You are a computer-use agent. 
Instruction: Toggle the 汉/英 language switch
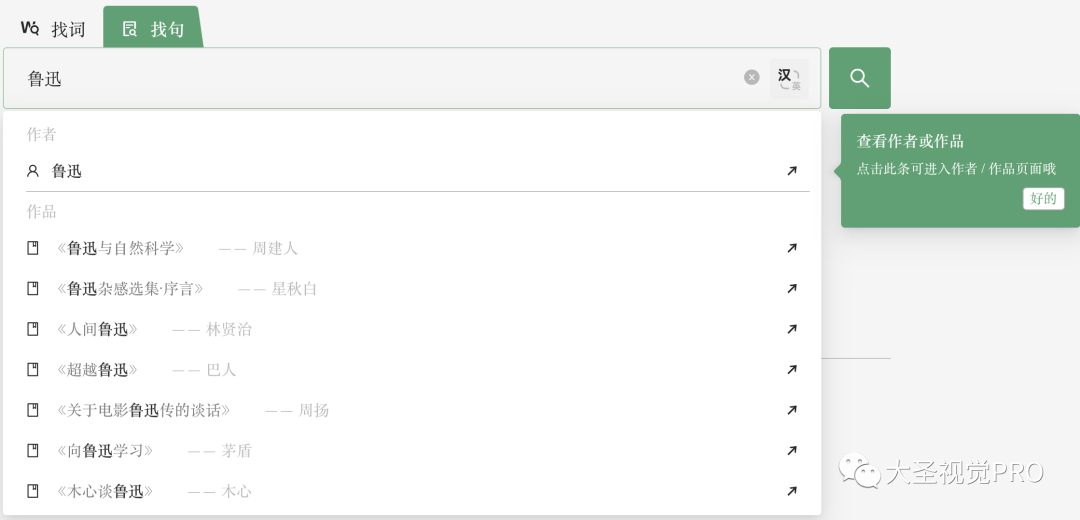coord(789,78)
